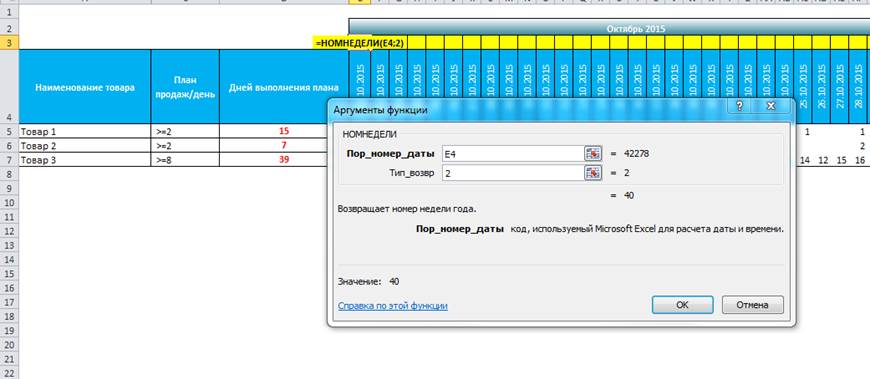Open Справка по этой функции link
The height and width of the screenshot is (379, 870).
392,306
